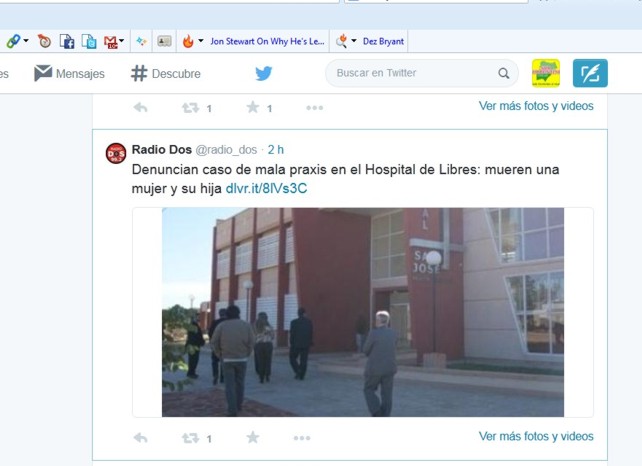Open the three-dot menu on the upper tweet
642x466 pixels.
[314, 107]
